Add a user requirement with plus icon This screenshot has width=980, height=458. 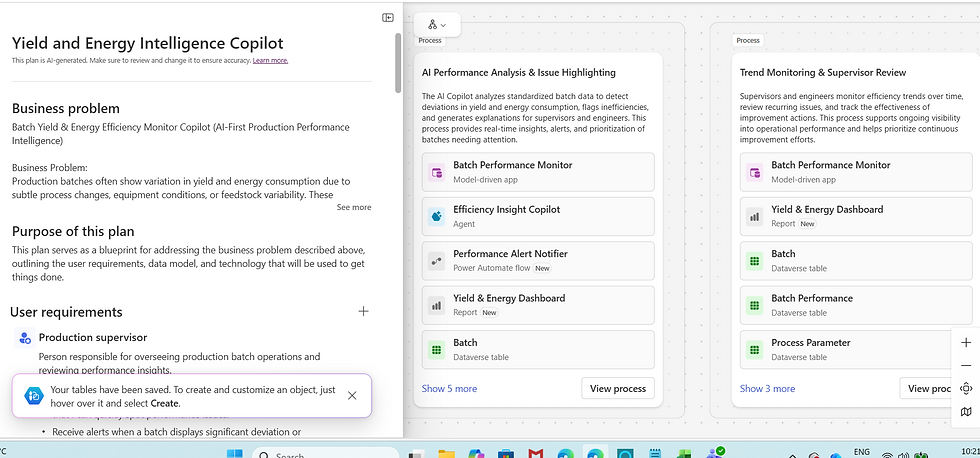363,312
